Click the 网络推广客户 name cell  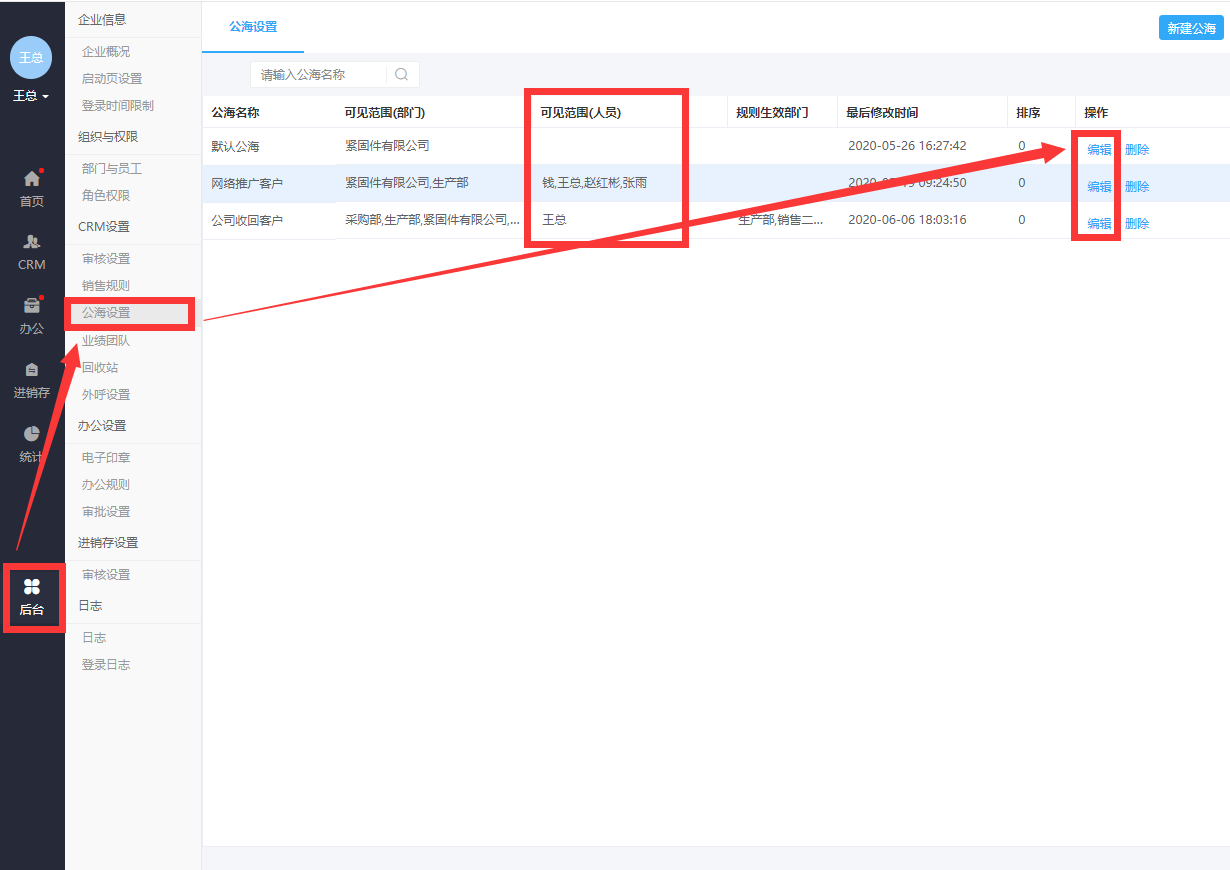tap(247, 184)
